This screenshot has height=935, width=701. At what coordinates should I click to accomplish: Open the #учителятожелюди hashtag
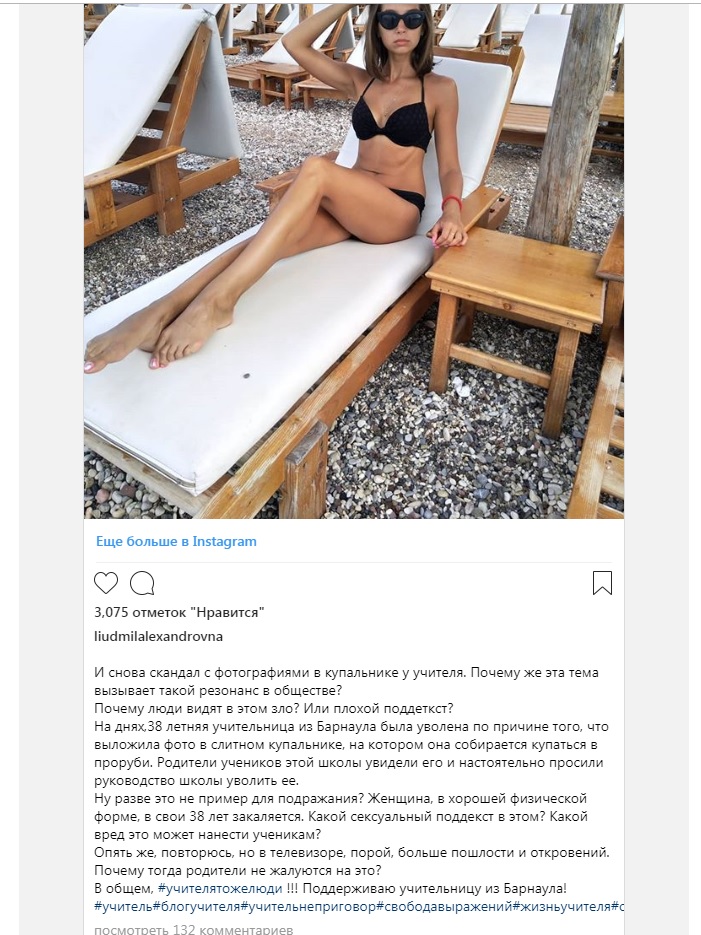[221, 888]
